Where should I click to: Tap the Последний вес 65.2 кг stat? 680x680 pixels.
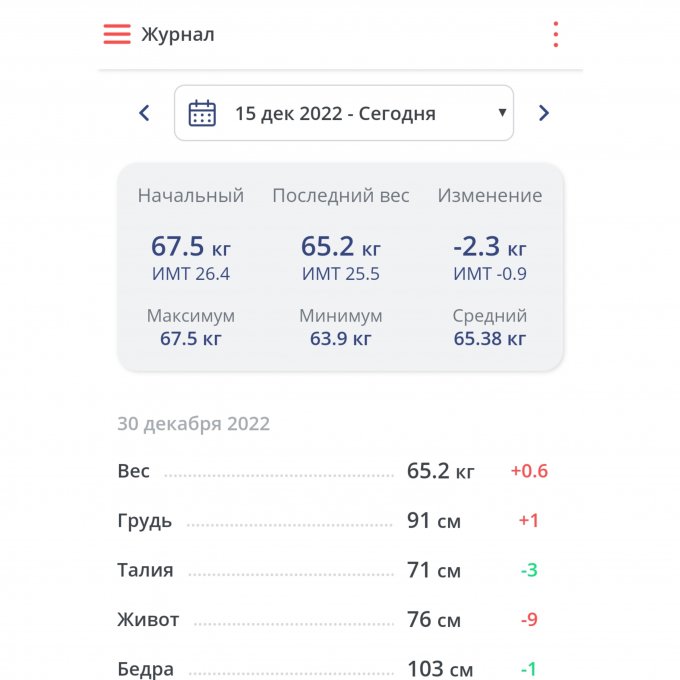tap(340, 246)
